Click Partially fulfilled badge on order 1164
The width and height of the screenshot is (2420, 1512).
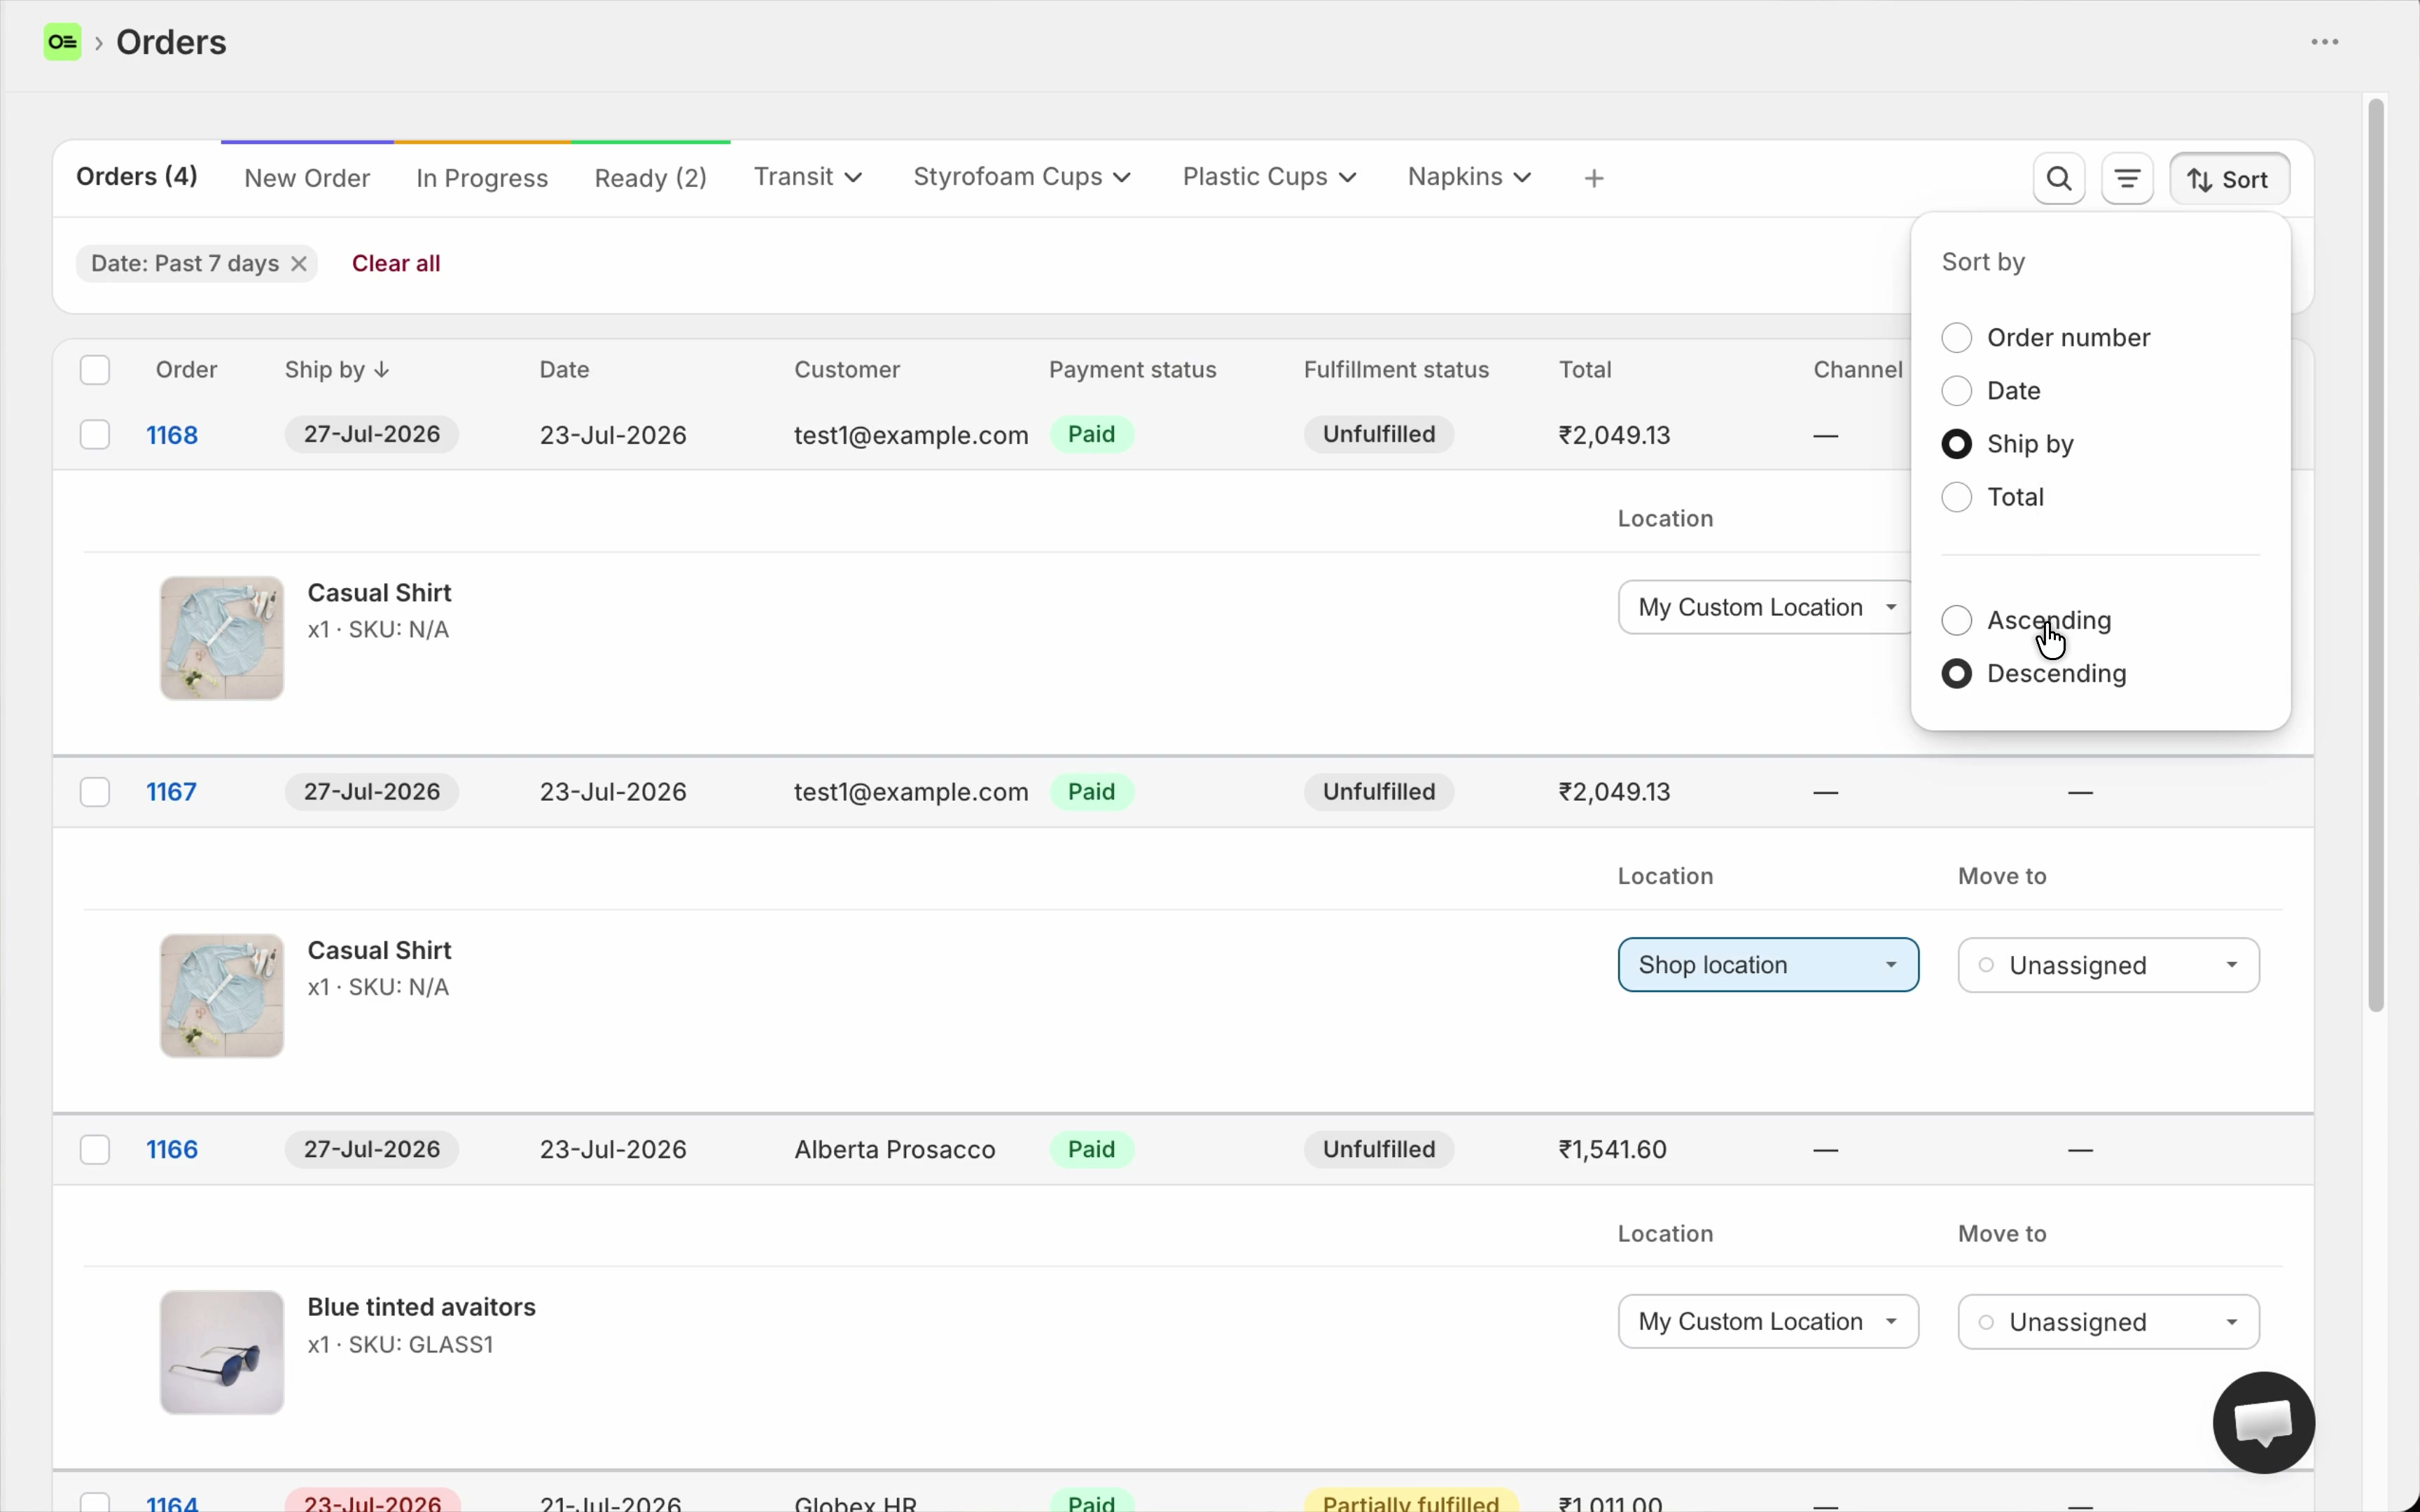pyautogui.click(x=1411, y=1501)
